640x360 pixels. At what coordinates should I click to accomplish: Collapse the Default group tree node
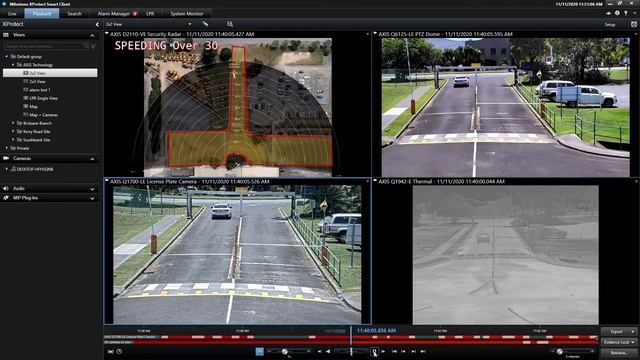[7, 56]
